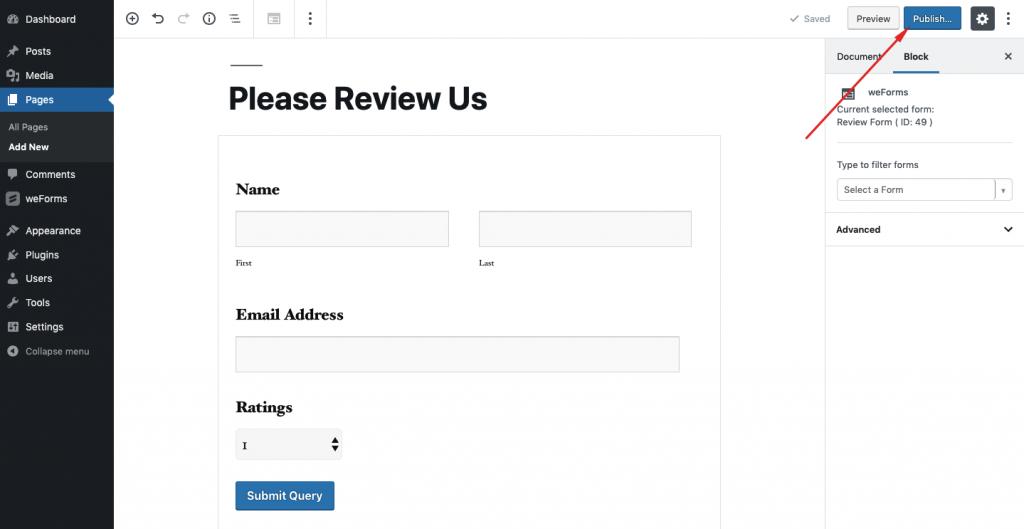This screenshot has height=529, width=1024.
Task: Collapse the admin menu sidebar
Action: coord(56,352)
